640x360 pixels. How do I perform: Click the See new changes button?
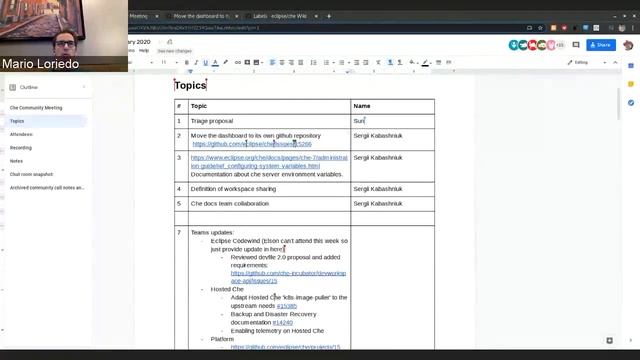[174, 51]
